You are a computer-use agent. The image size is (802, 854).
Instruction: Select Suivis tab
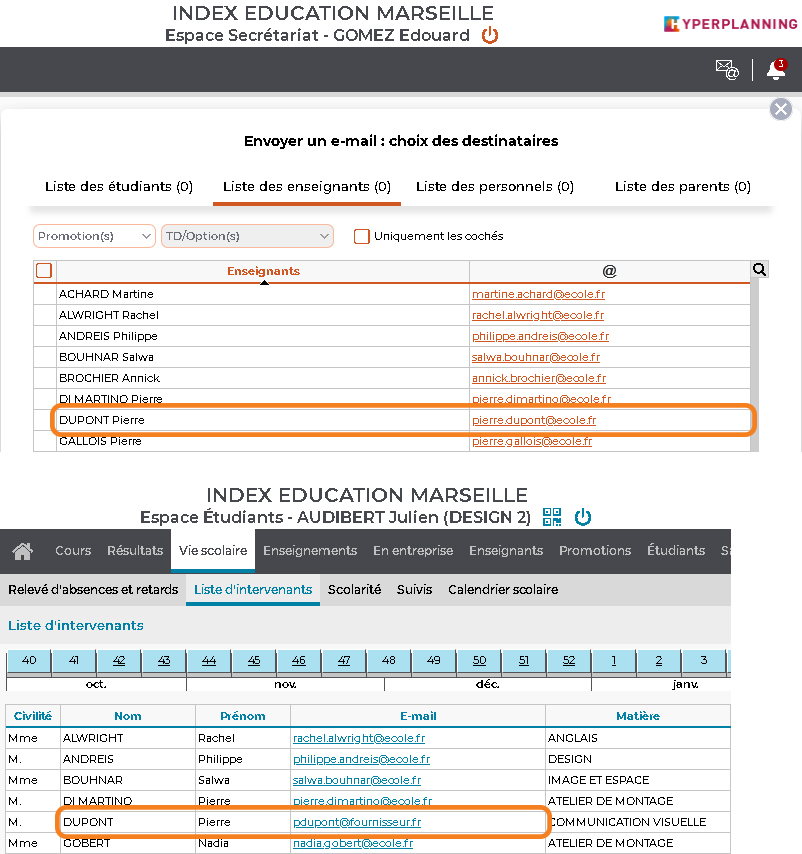click(x=414, y=590)
